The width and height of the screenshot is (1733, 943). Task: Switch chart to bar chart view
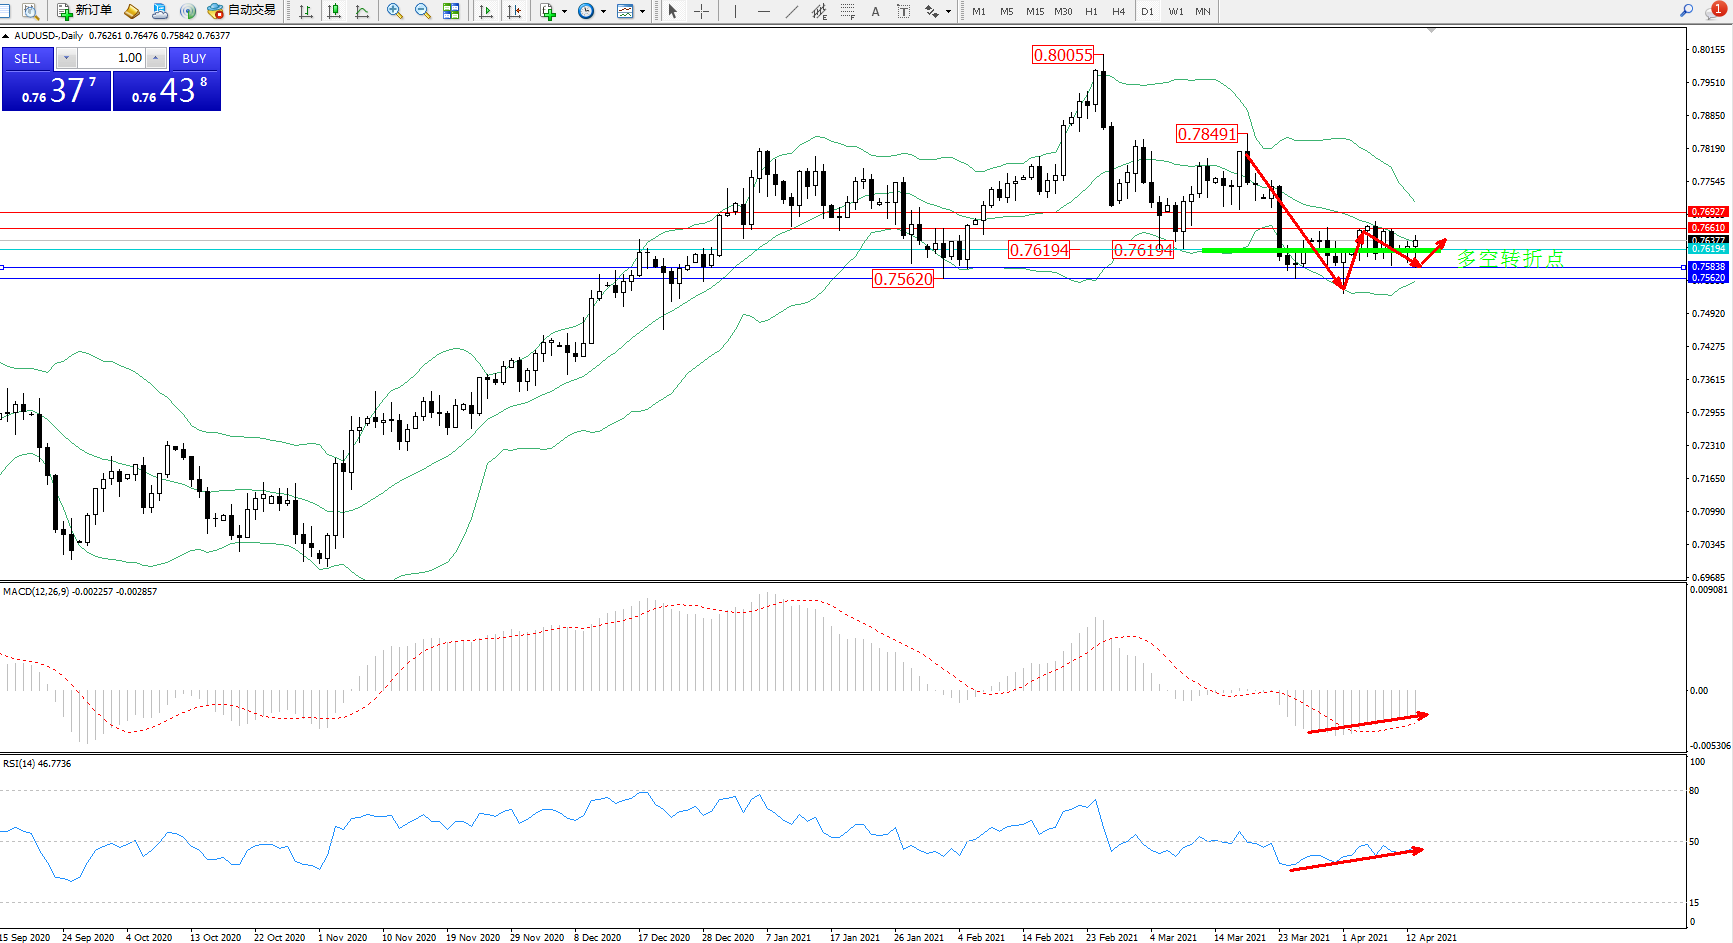tap(306, 11)
